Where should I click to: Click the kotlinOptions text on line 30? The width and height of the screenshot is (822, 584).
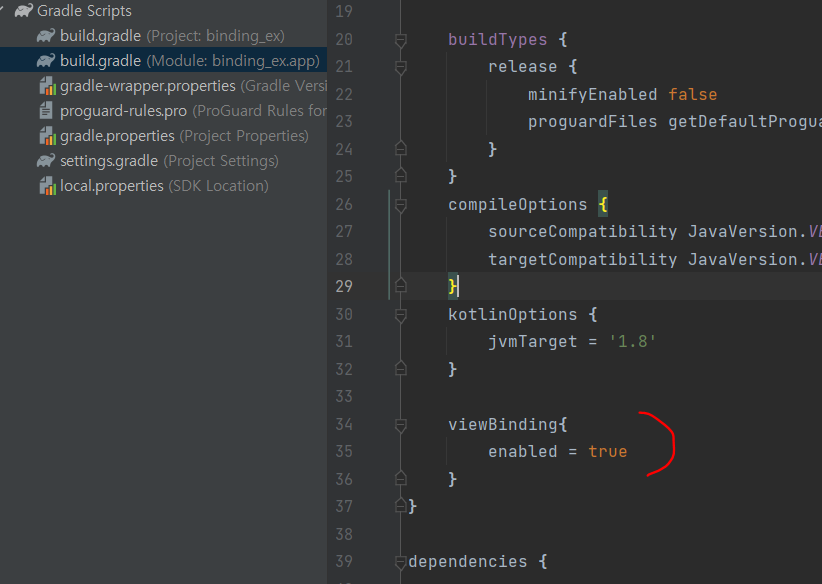(x=512, y=315)
